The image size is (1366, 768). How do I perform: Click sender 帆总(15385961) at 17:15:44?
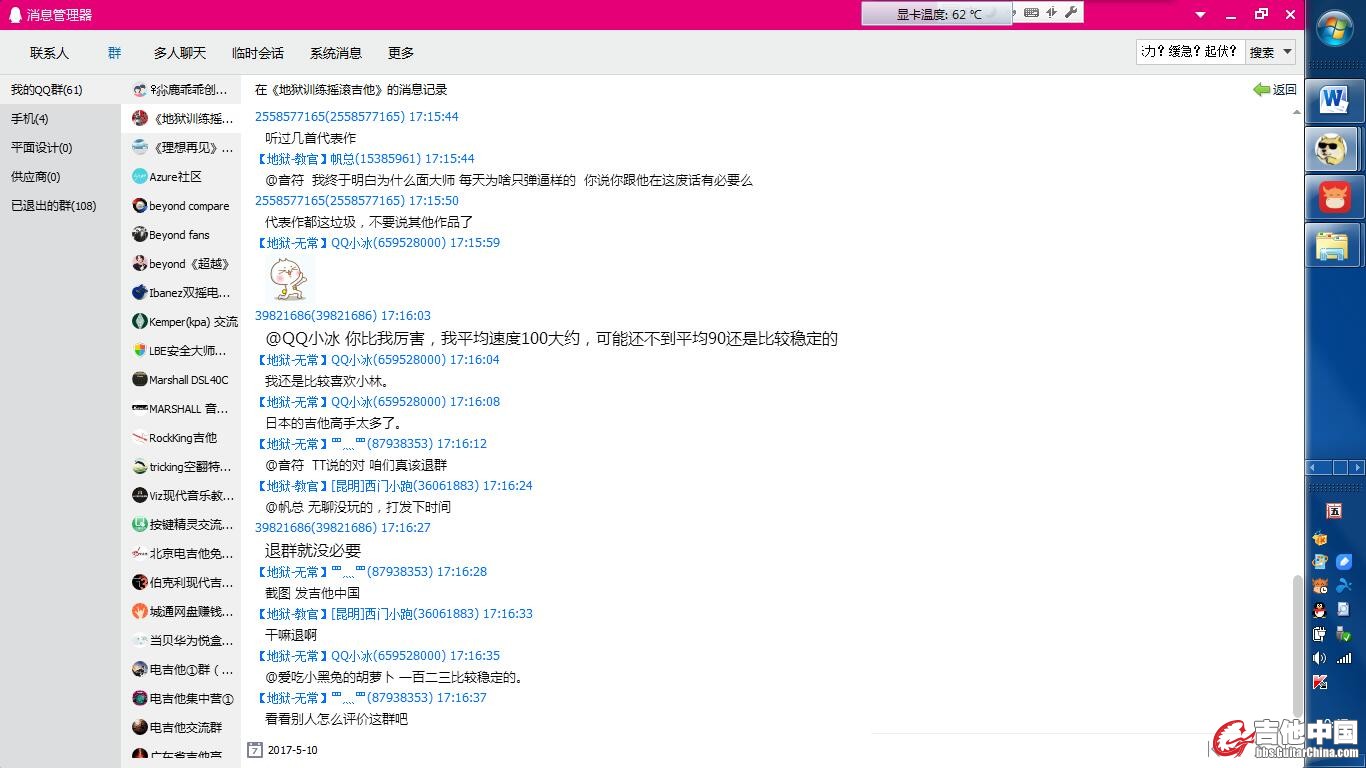click(x=365, y=159)
